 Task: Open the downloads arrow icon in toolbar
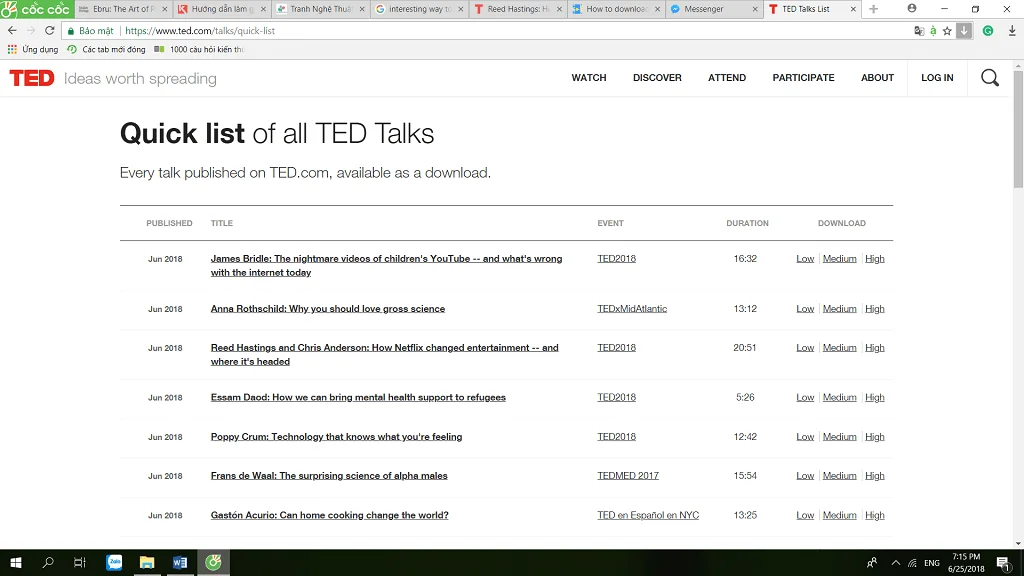[1012, 31]
